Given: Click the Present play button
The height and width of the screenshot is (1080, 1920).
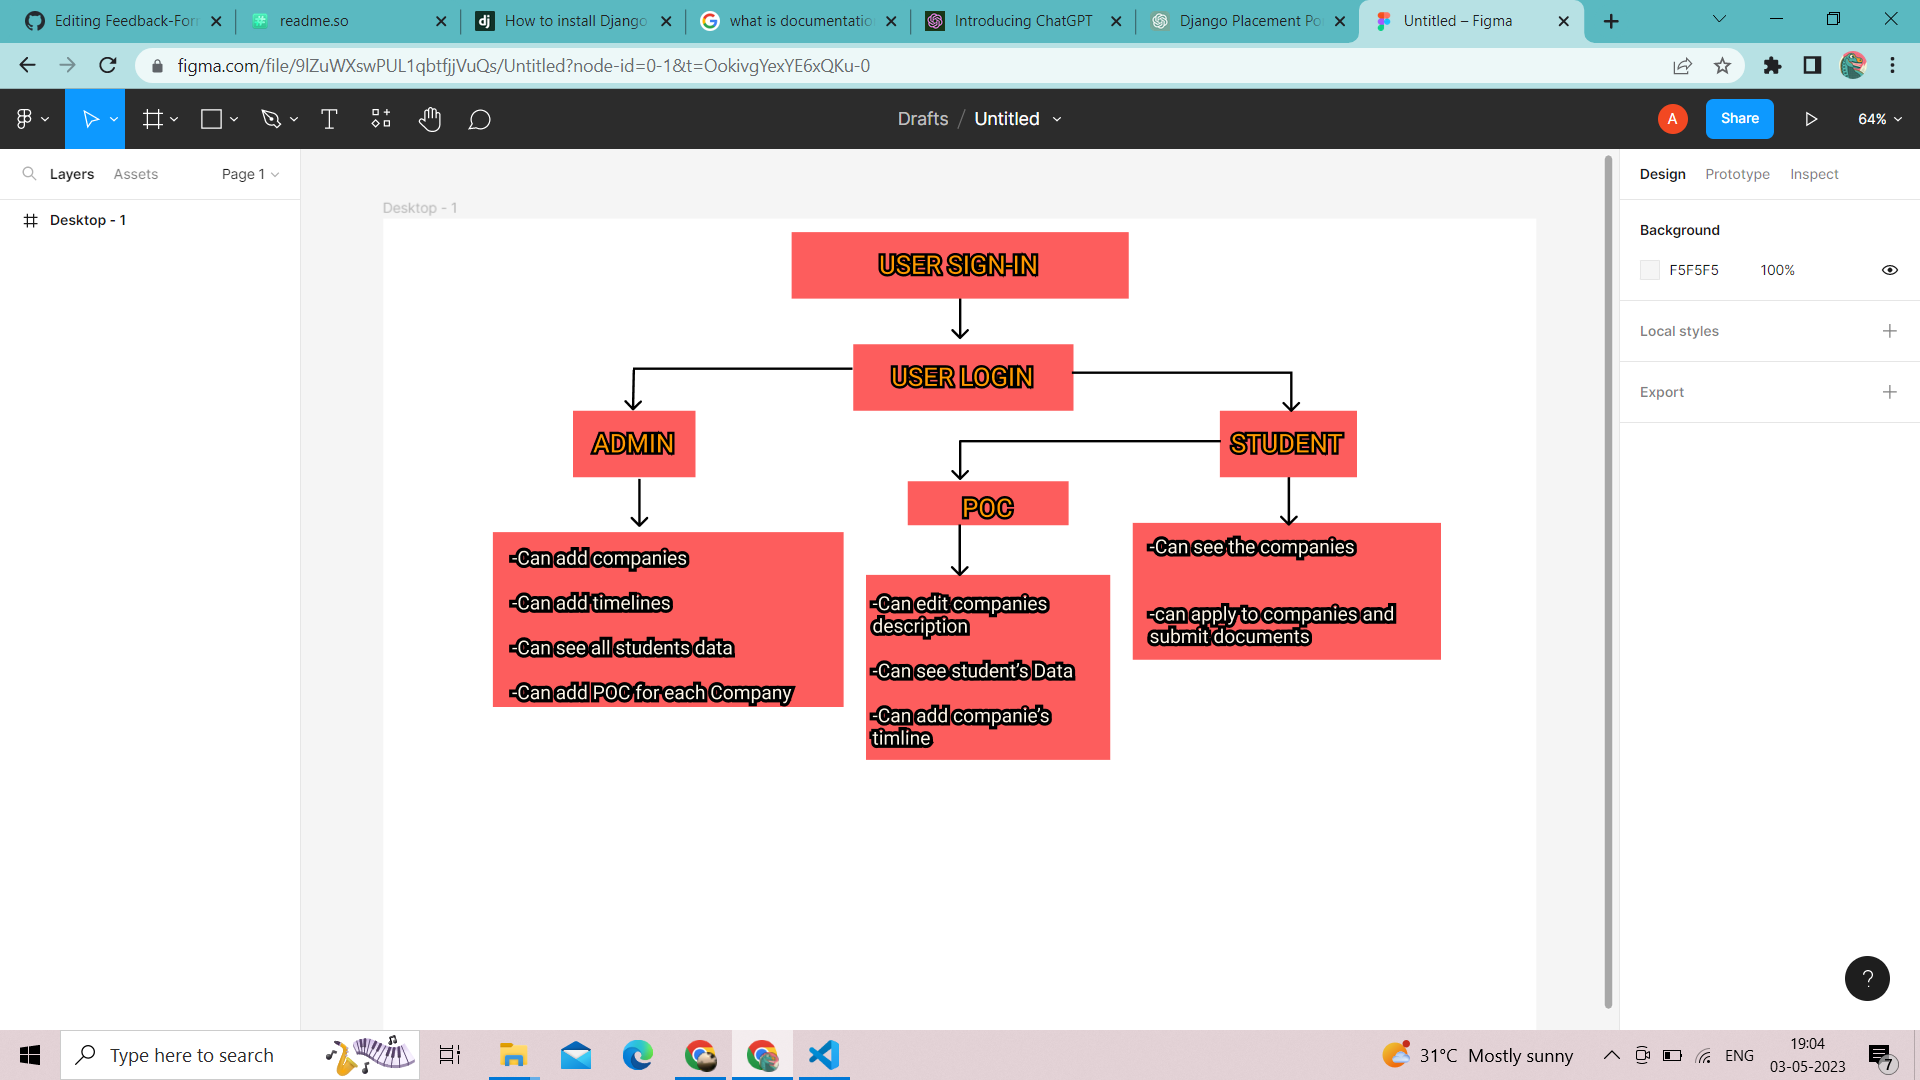Looking at the screenshot, I should click(1811, 119).
